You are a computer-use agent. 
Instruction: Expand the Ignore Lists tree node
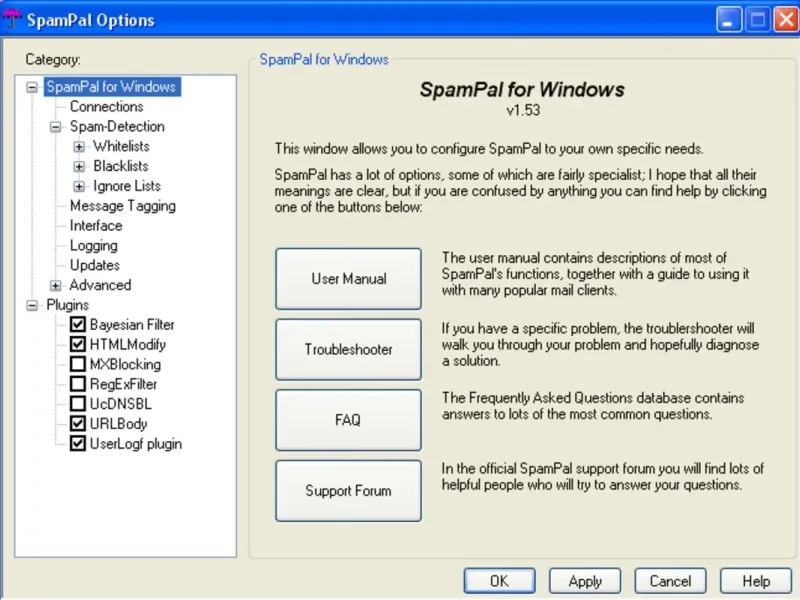pos(79,187)
